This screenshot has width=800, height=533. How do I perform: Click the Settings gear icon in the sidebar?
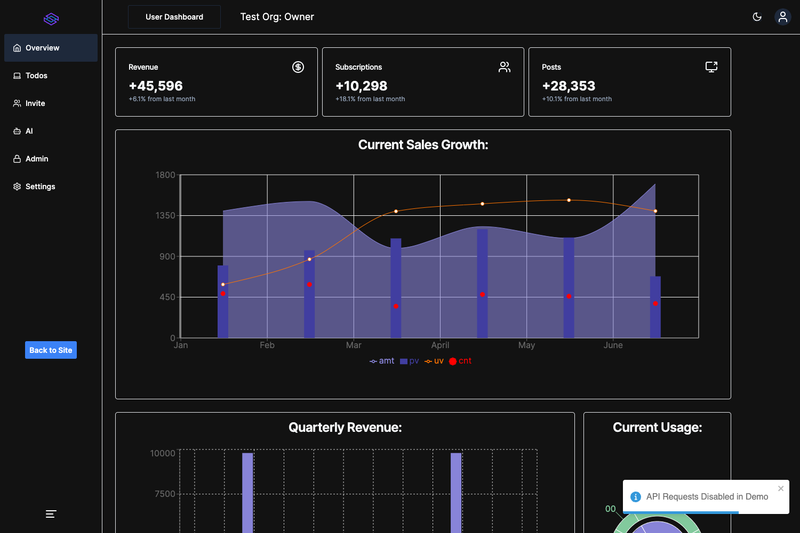(x=17, y=187)
